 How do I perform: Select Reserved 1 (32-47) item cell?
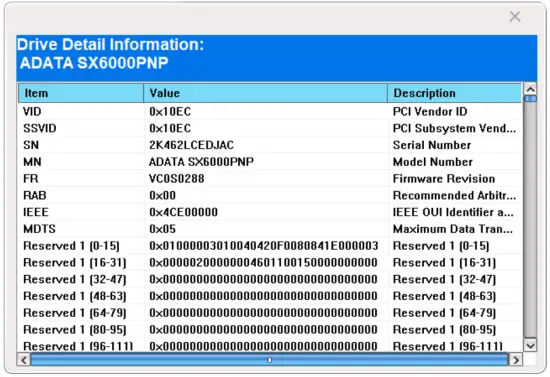point(75,280)
